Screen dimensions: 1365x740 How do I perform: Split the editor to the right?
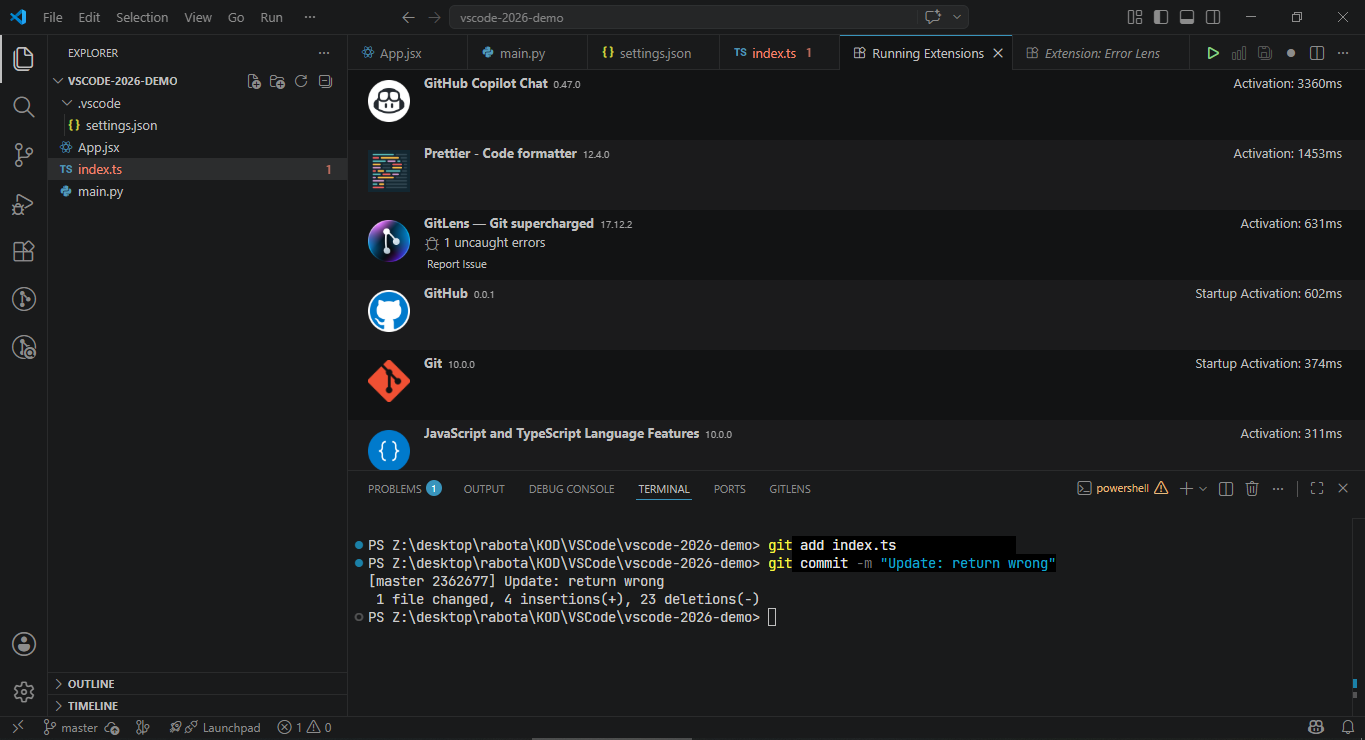point(1317,53)
